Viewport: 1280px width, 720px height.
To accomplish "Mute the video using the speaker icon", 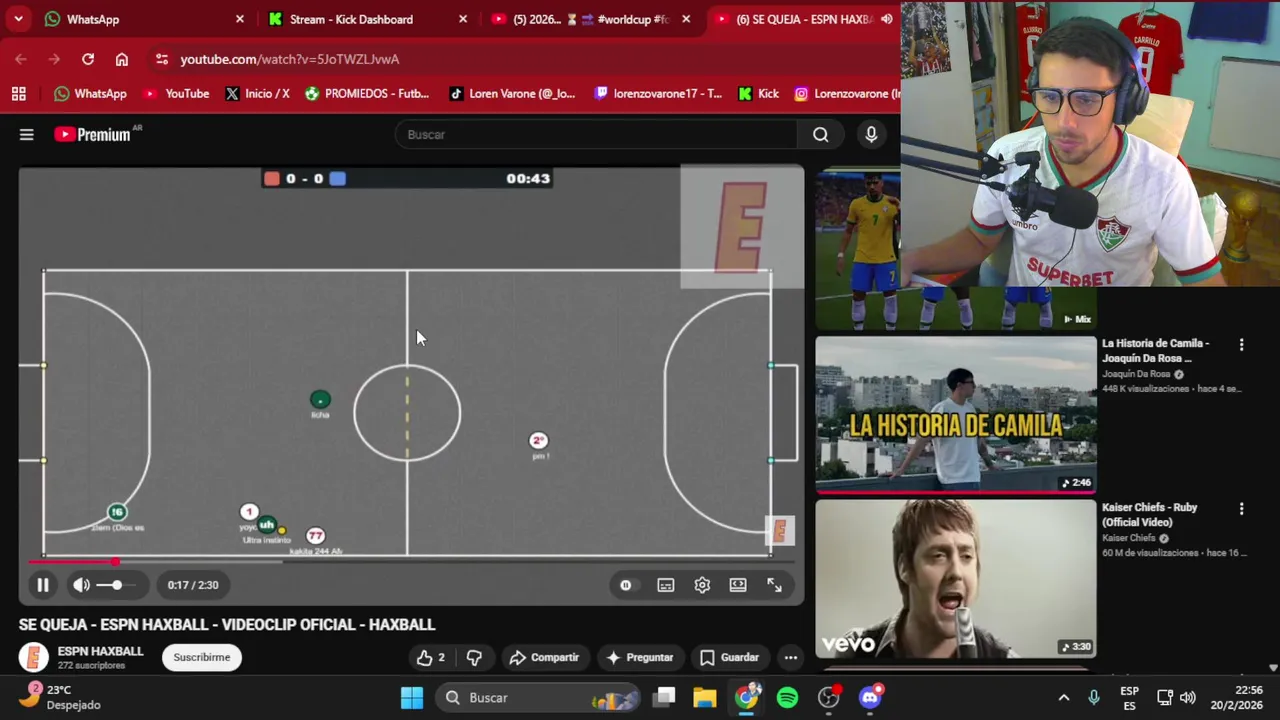I will (81, 585).
